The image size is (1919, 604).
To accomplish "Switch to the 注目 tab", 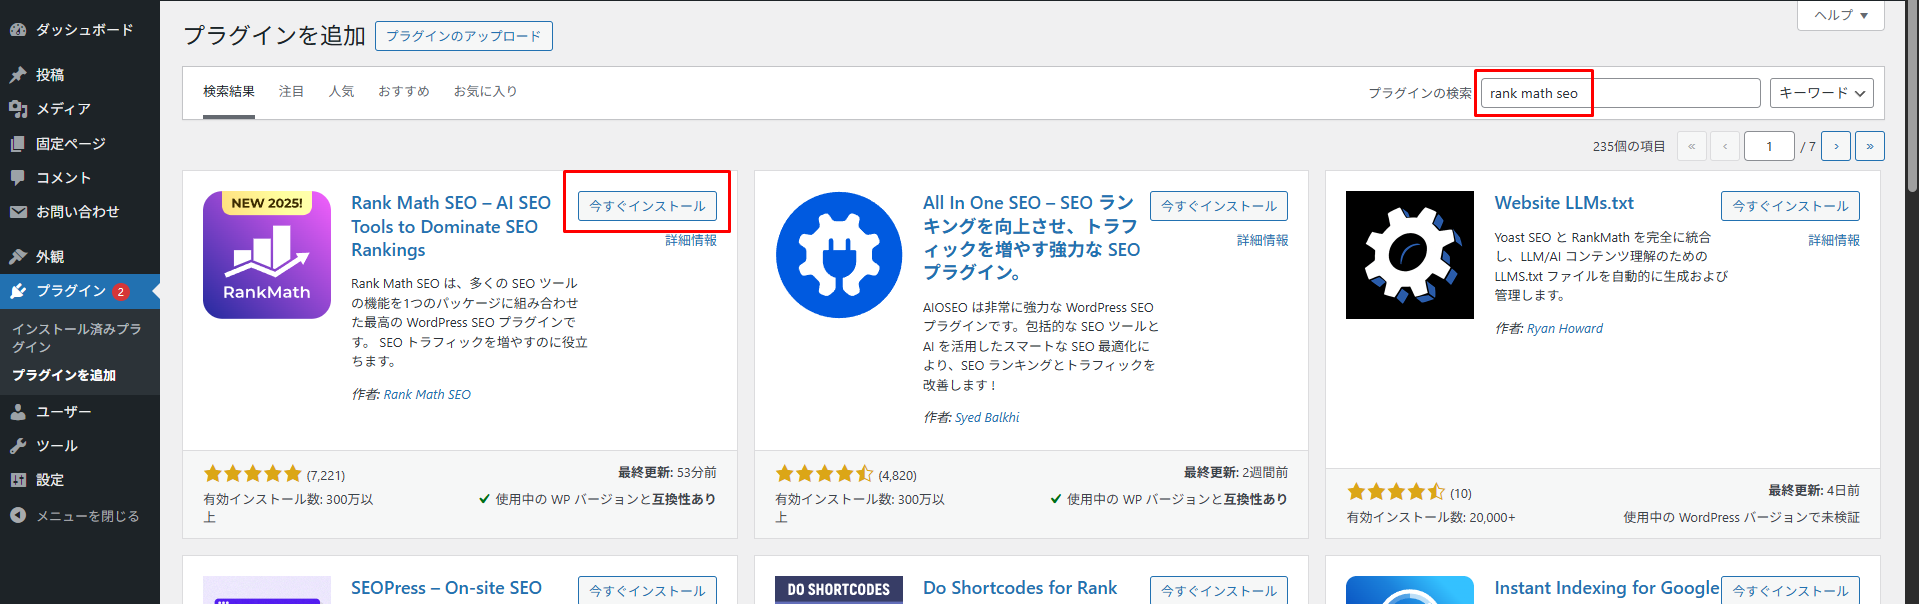I will 291,92.
